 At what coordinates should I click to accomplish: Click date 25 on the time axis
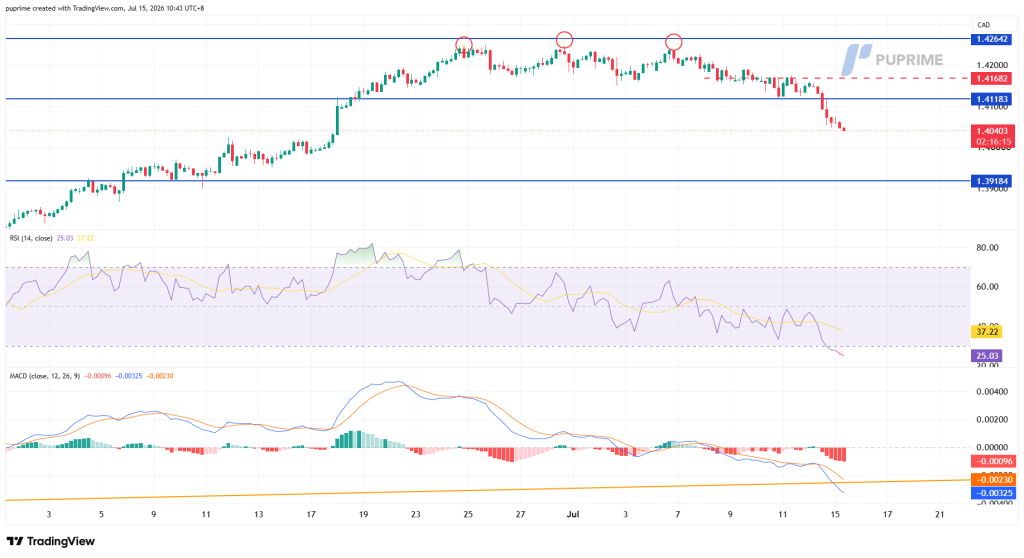(468, 515)
